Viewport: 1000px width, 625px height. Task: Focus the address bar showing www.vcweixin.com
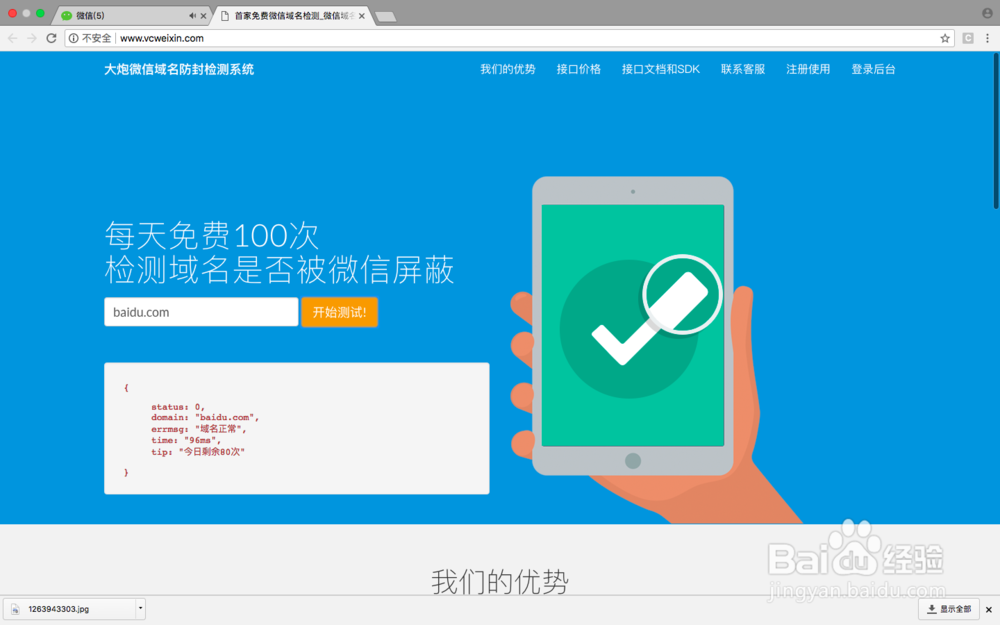tap(510, 38)
